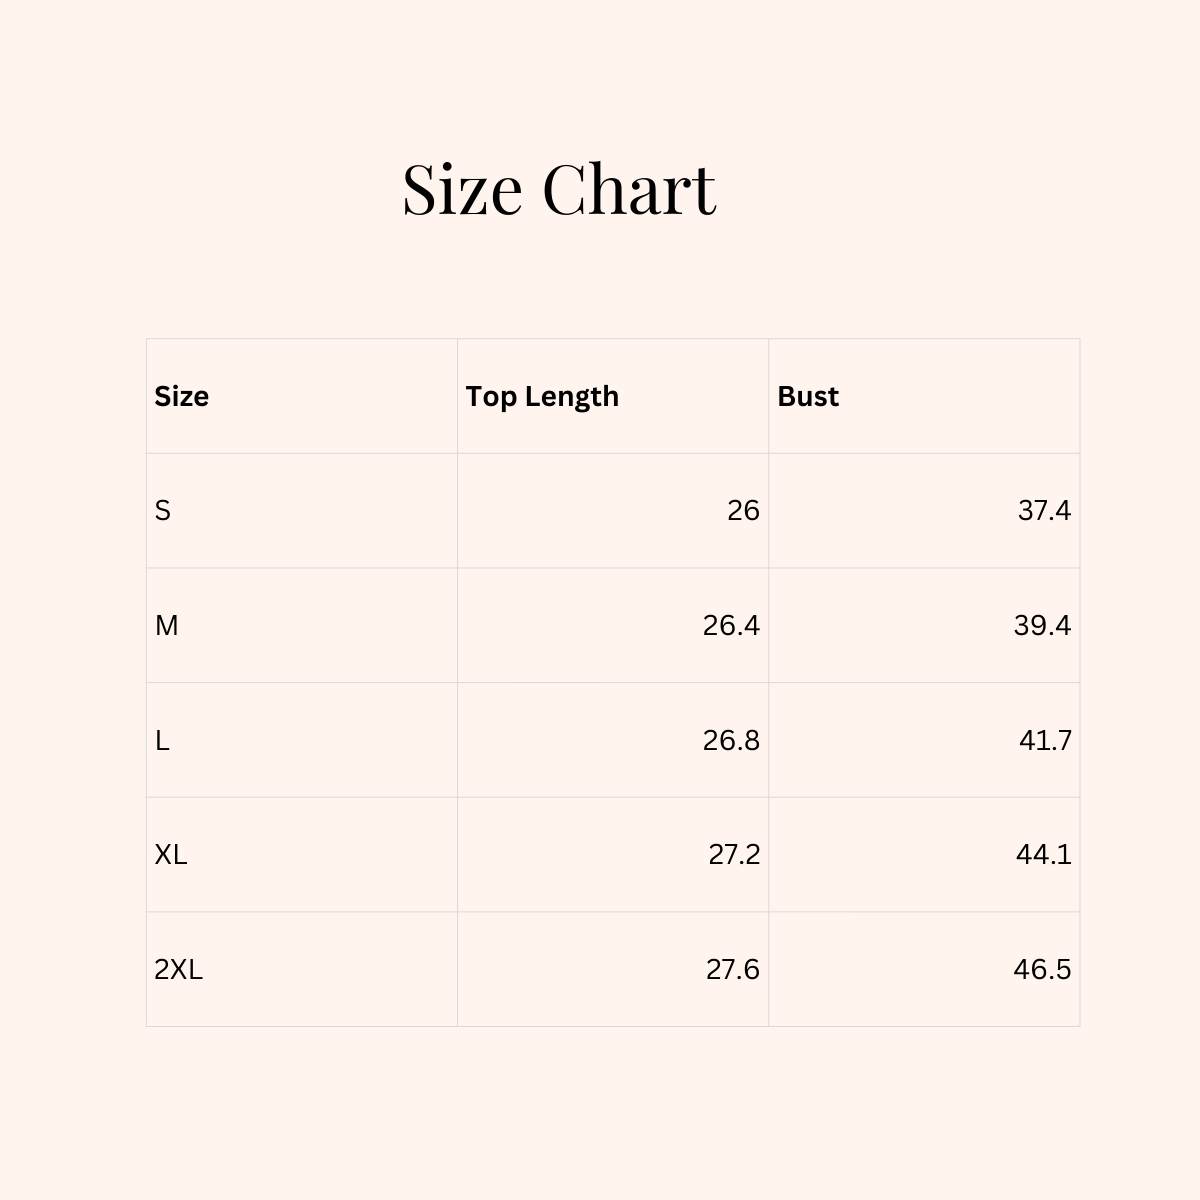The height and width of the screenshot is (1200, 1200).
Task: Click the bust value 39.4
Action: [x=1042, y=626]
